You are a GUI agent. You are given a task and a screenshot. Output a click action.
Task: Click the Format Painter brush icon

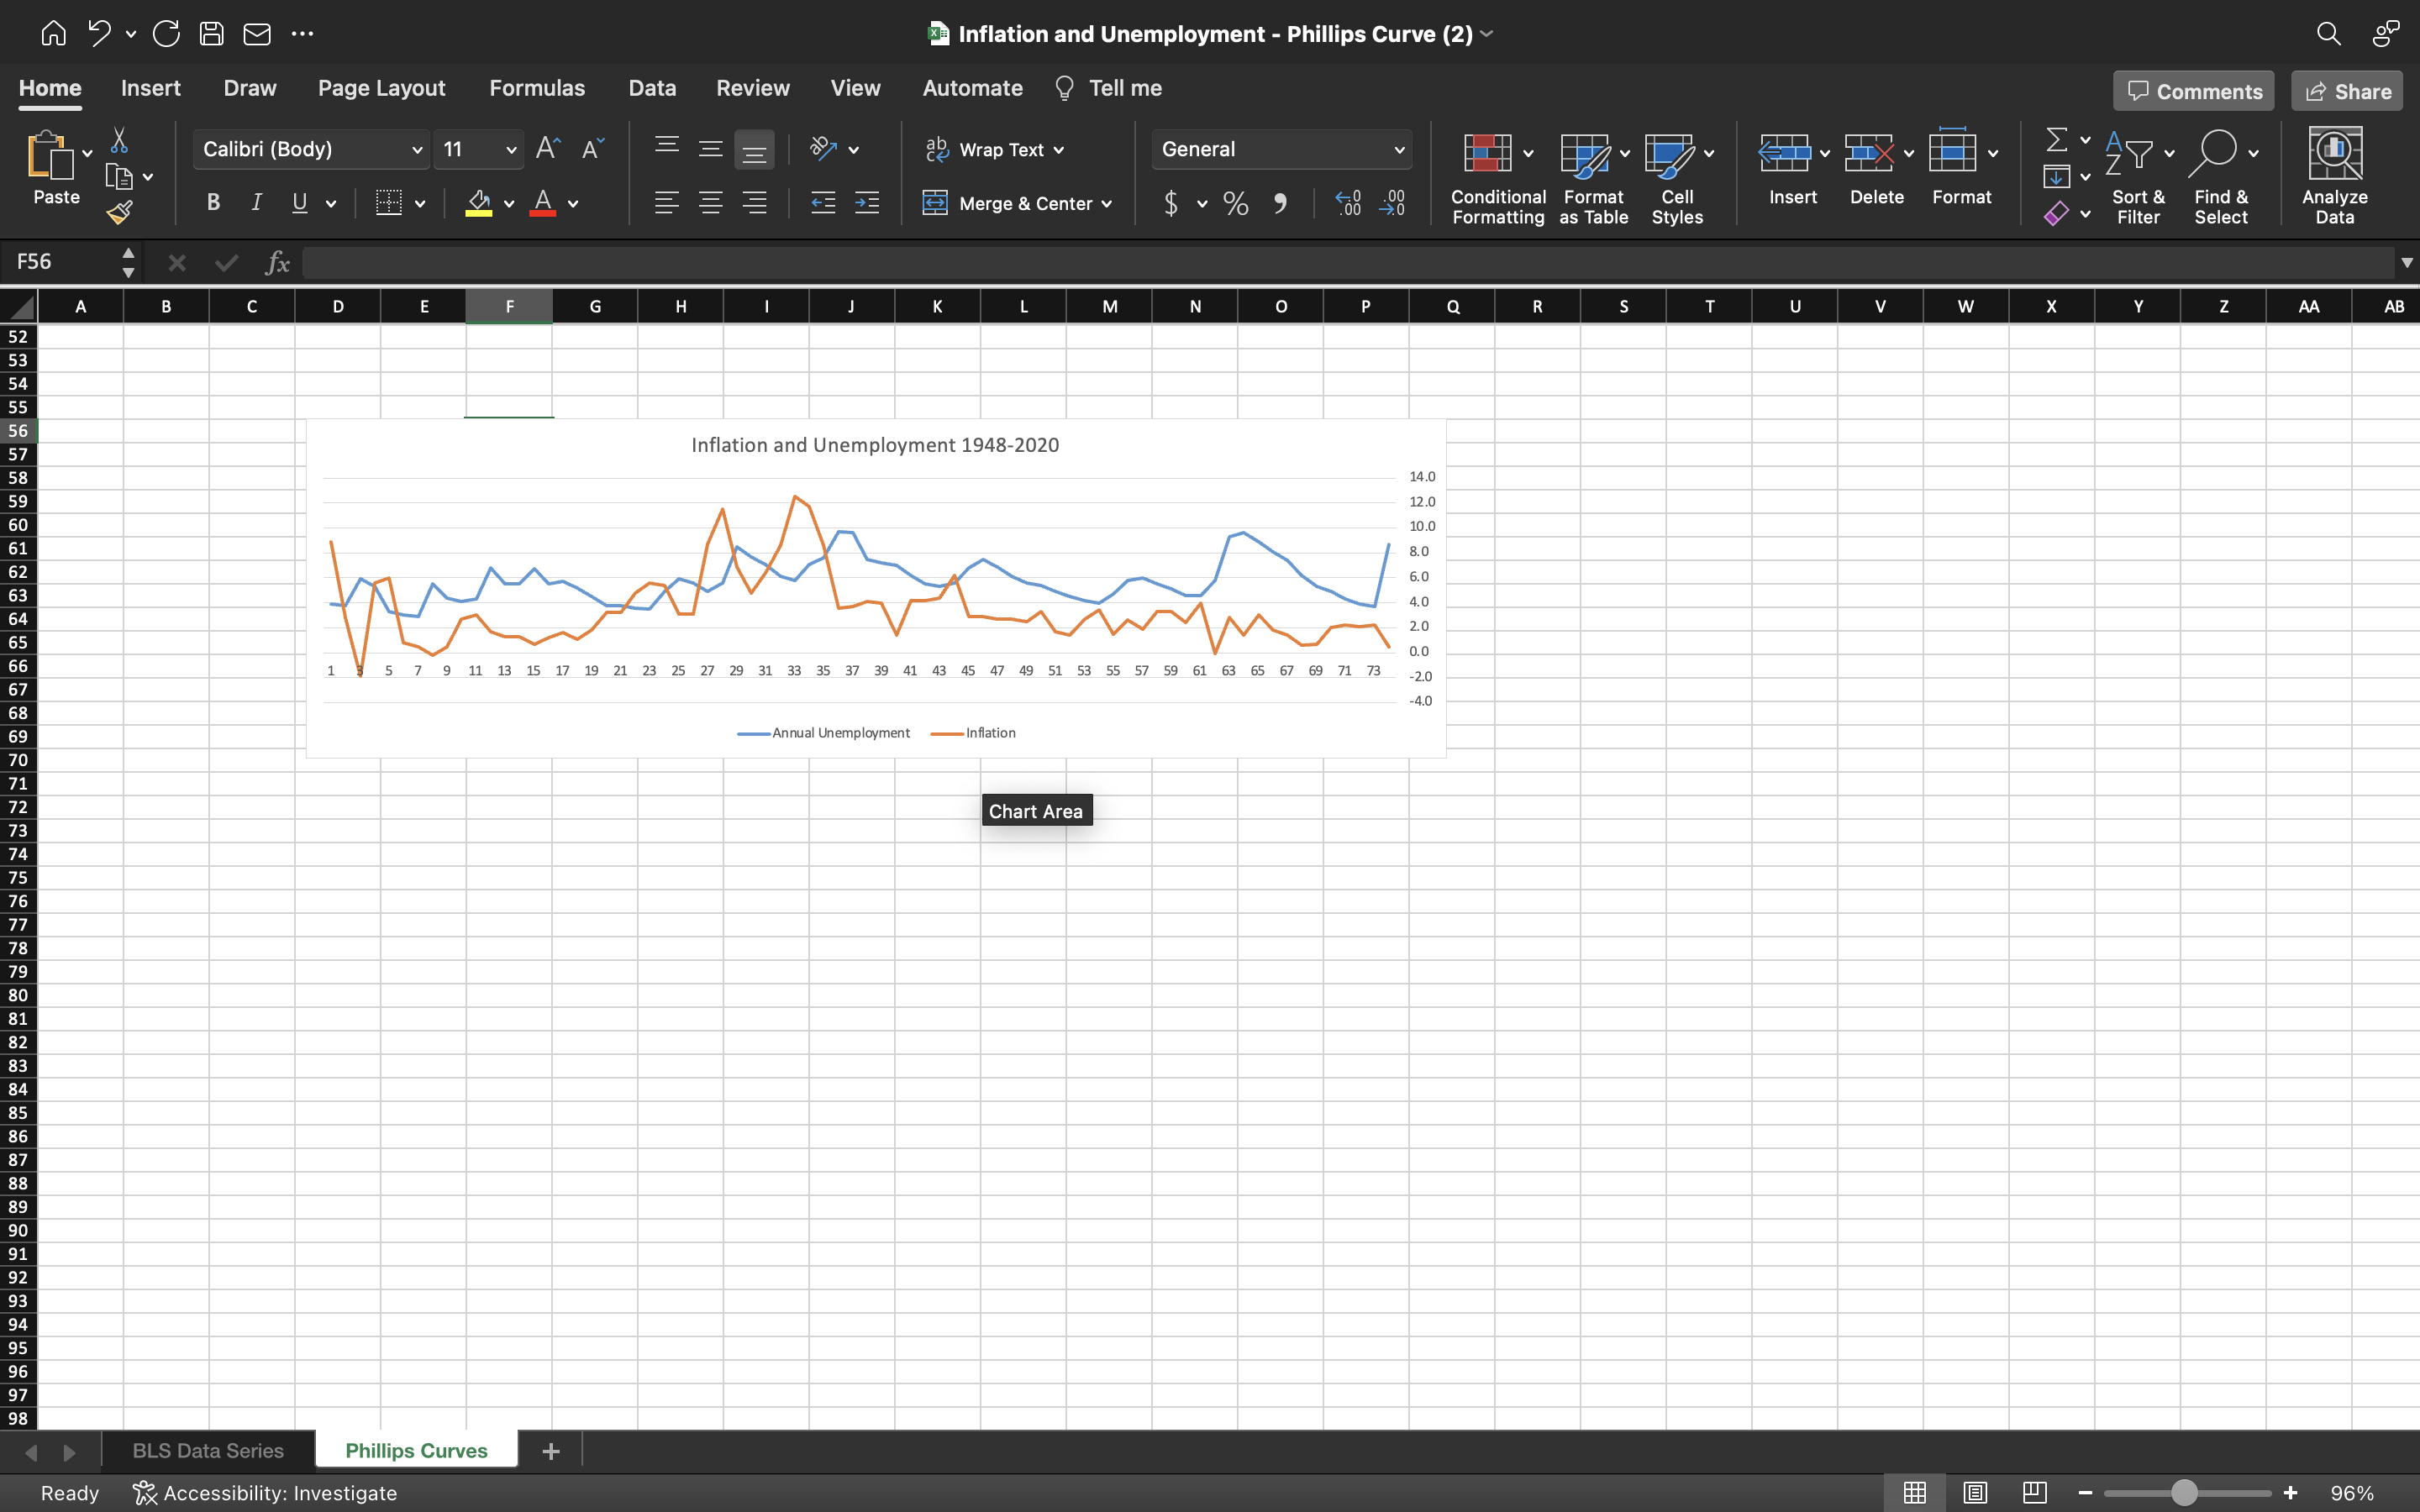point(120,212)
